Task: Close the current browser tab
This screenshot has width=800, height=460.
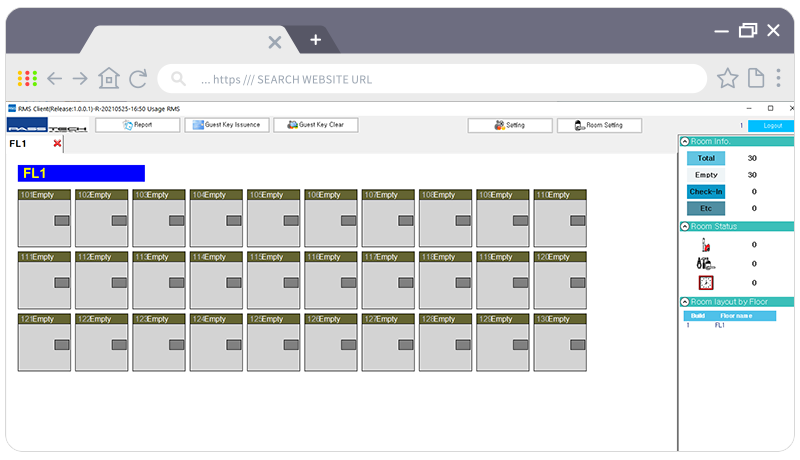Action: coord(275,42)
